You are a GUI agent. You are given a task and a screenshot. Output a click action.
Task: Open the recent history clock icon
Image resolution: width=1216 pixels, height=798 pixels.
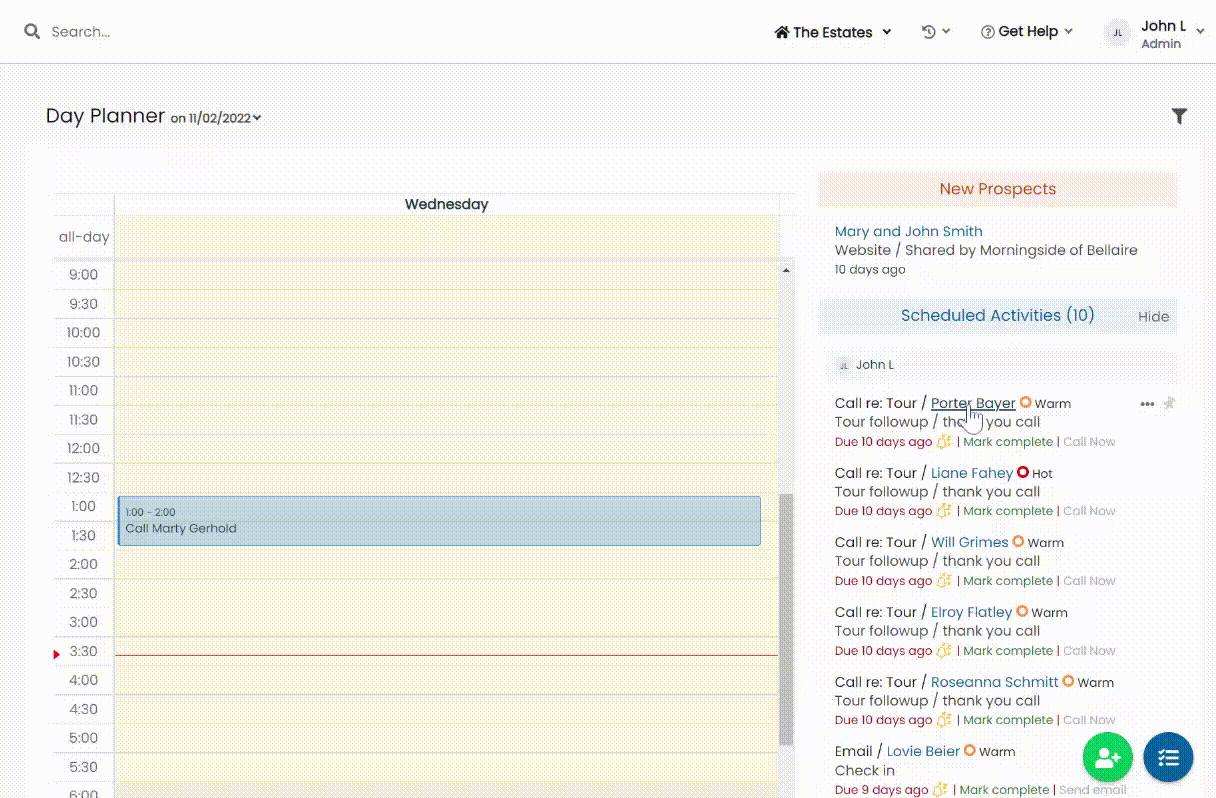[x=929, y=32]
